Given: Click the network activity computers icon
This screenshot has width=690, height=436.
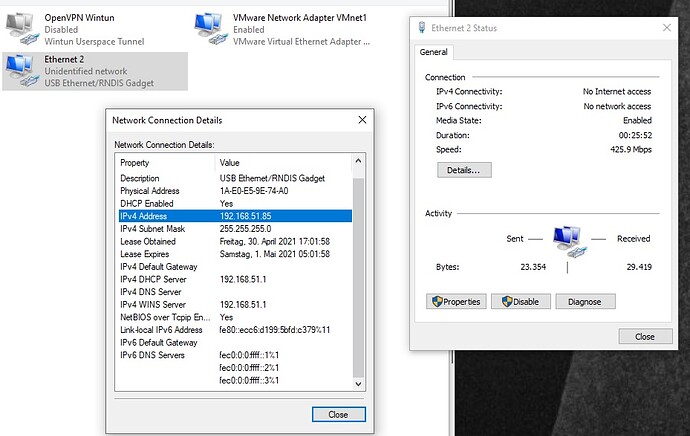Looking at the screenshot, I should pos(569,241).
